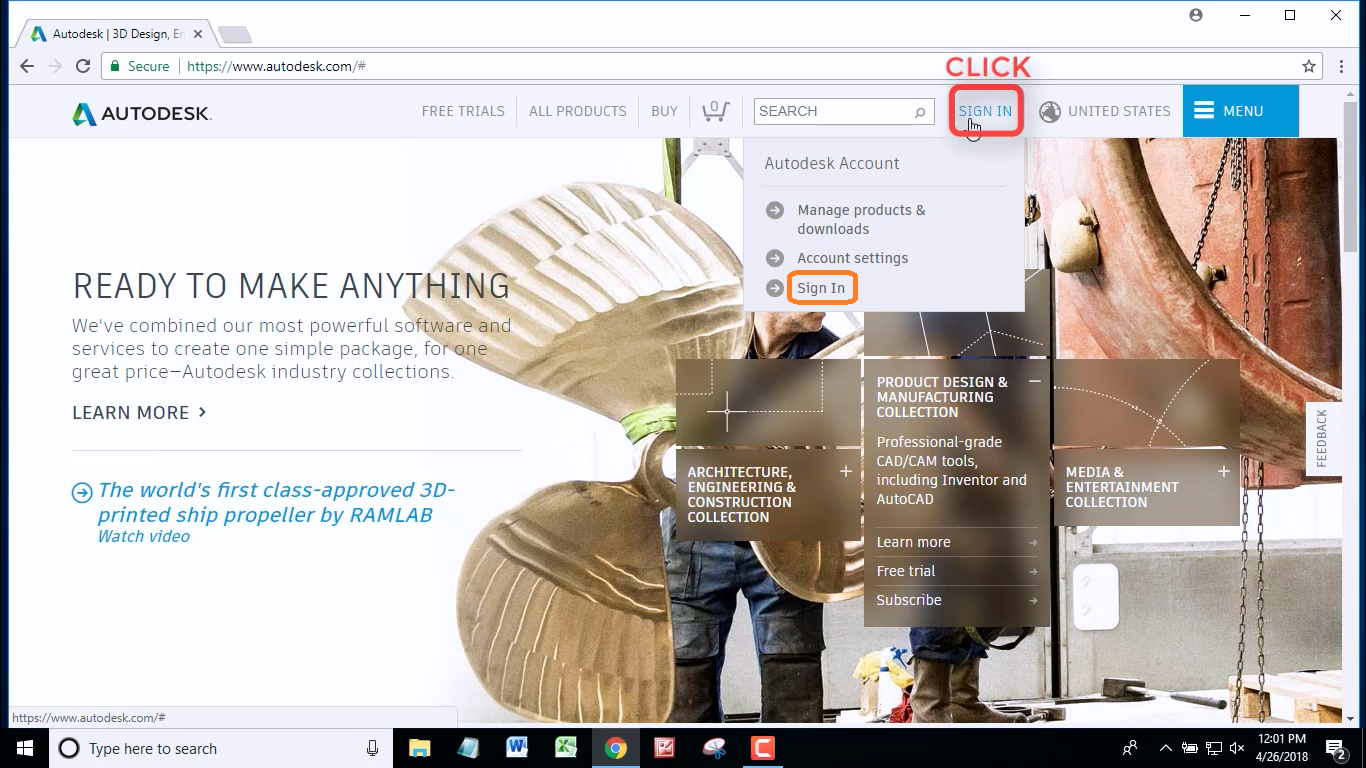Bookmark the page with the star icon
This screenshot has height=768, width=1366.
click(1309, 66)
